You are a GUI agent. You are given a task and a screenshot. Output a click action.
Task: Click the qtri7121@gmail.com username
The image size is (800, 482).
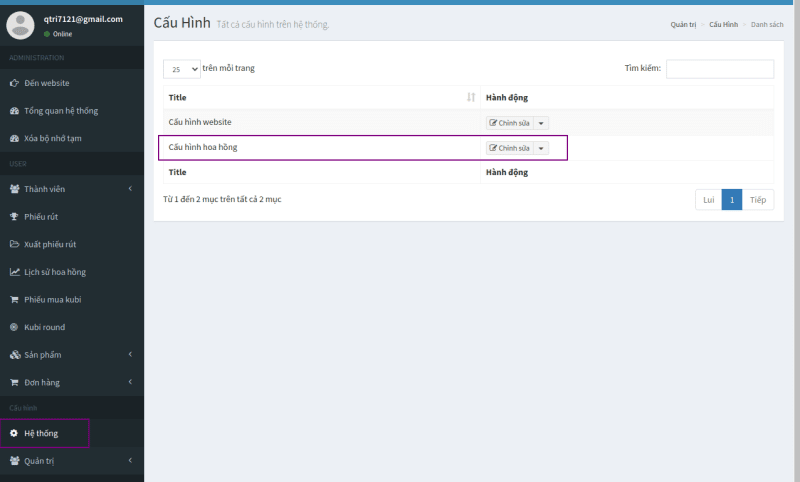(x=83, y=19)
